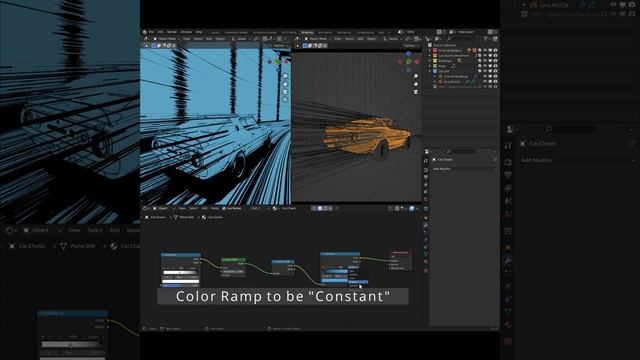Open the Tool properties tab icon

click(x=426, y=161)
